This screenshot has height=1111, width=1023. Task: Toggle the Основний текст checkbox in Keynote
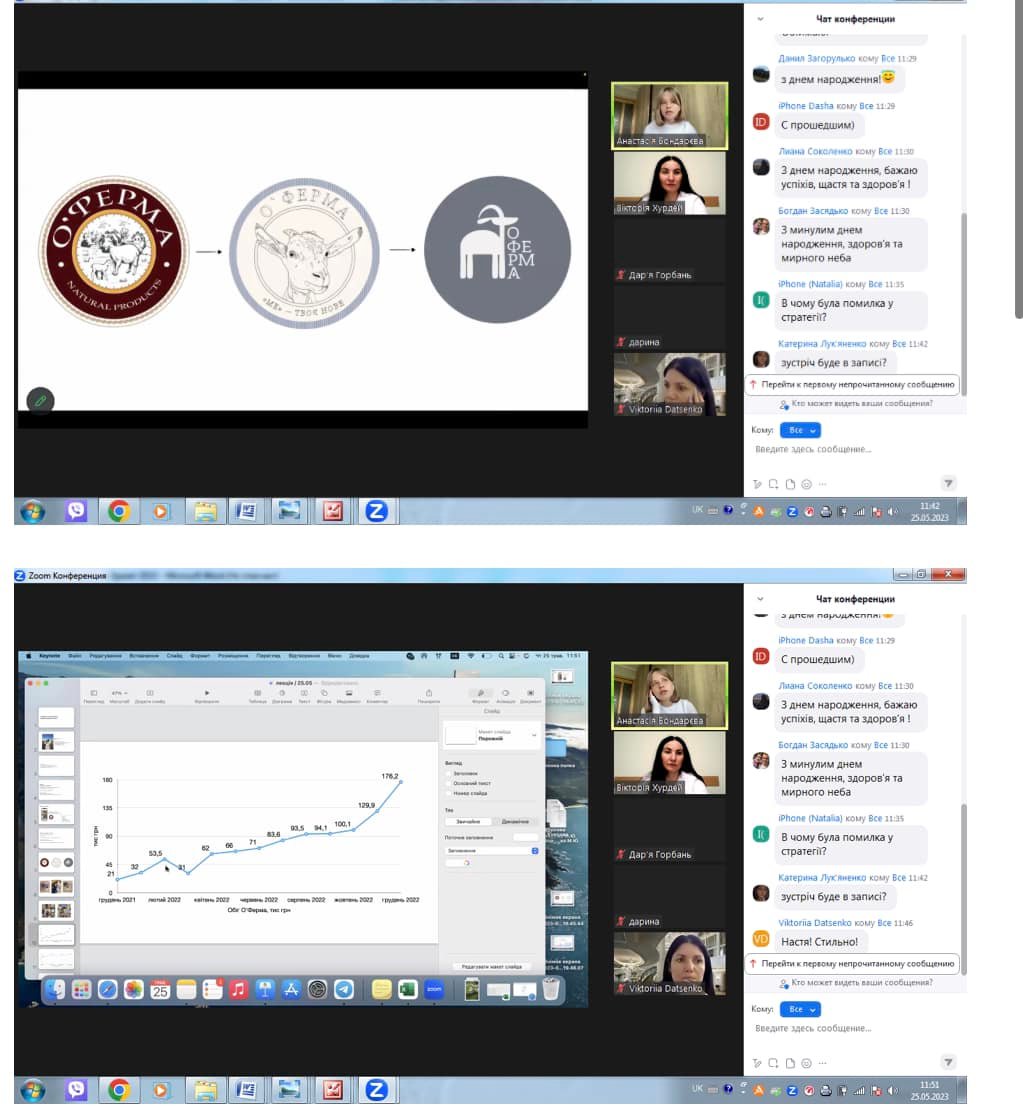click(x=449, y=783)
